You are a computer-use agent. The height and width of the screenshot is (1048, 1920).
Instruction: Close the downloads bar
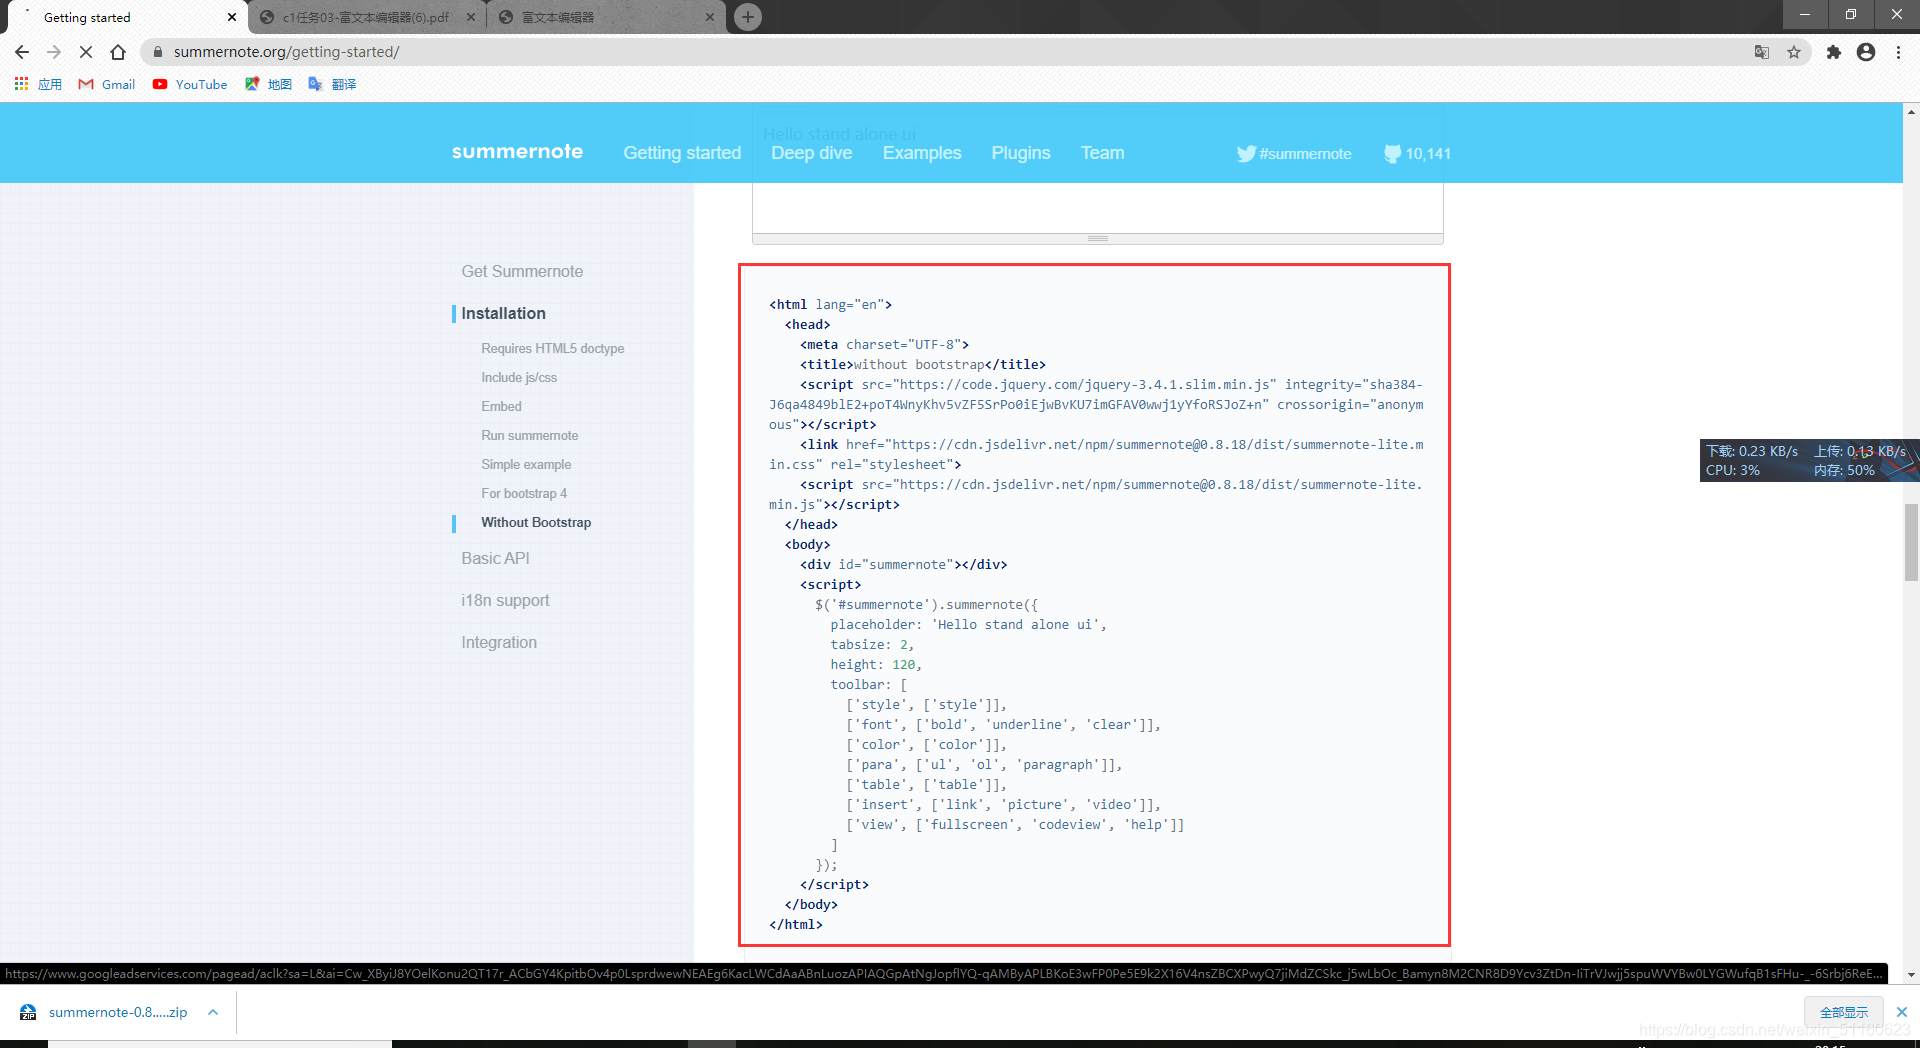tap(1902, 1012)
